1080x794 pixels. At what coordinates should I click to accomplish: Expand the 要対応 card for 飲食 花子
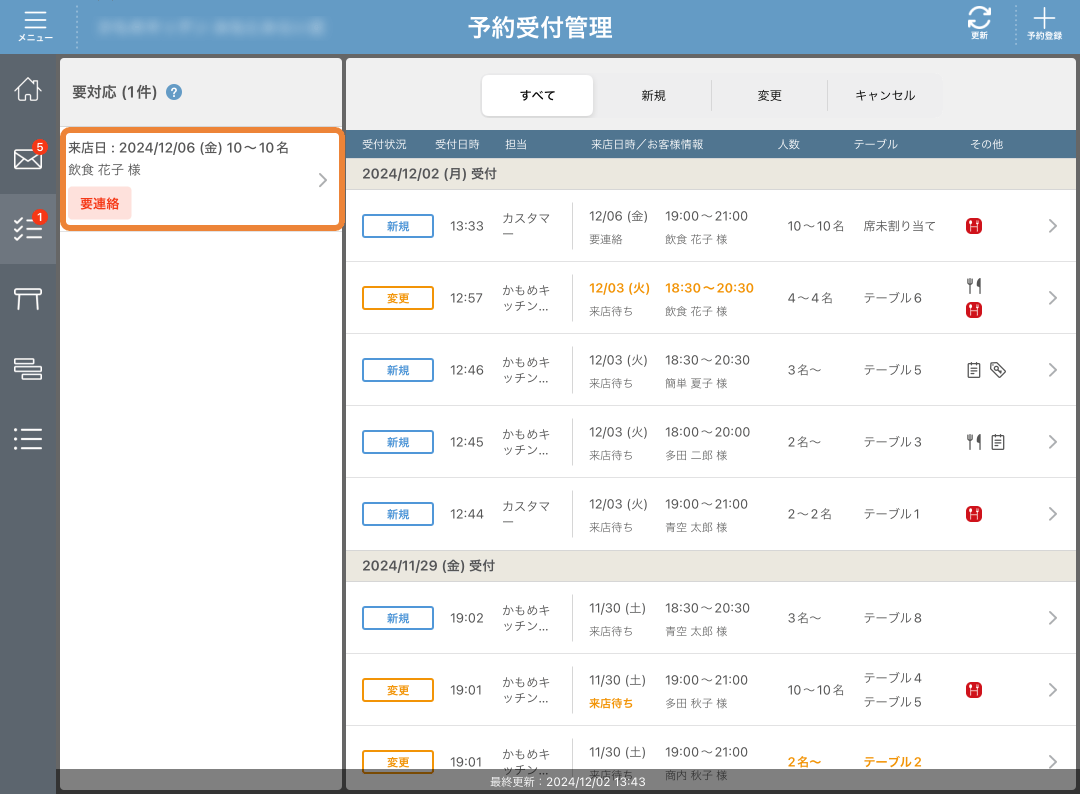point(202,178)
